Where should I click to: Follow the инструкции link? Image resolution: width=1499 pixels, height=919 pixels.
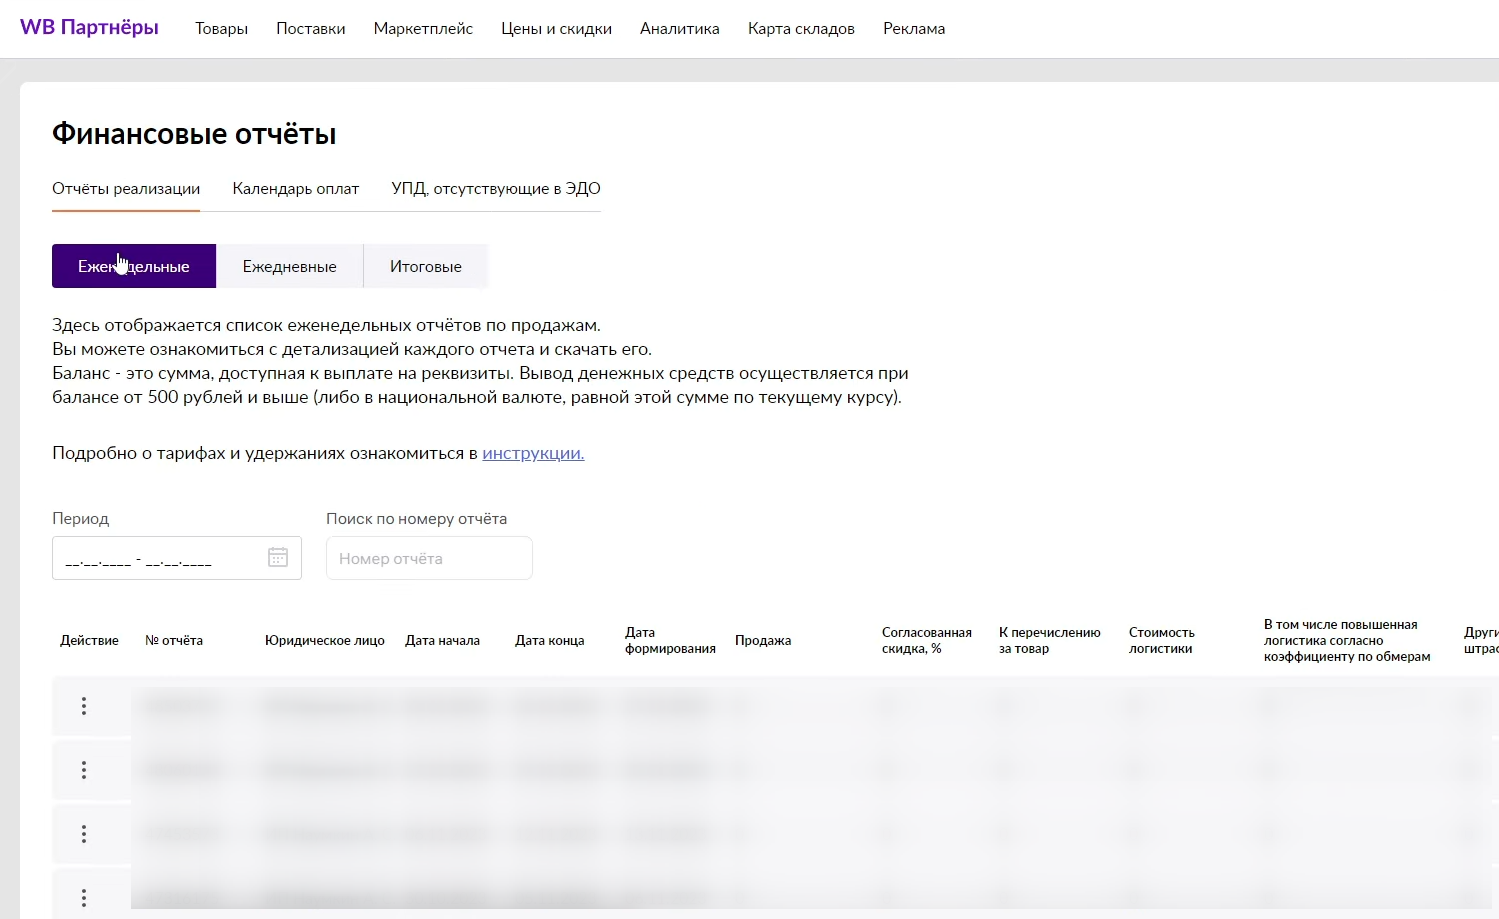click(x=533, y=453)
